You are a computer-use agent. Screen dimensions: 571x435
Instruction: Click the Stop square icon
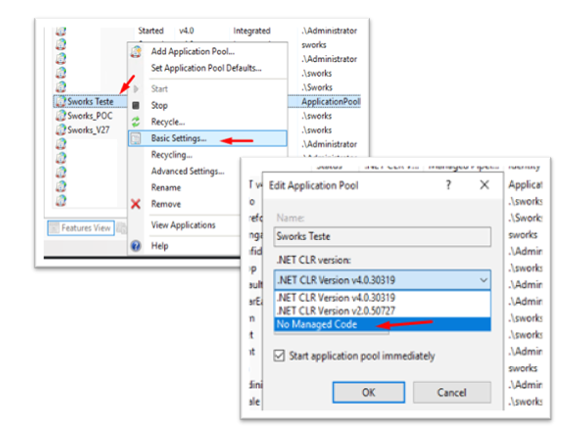tap(136, 105)
